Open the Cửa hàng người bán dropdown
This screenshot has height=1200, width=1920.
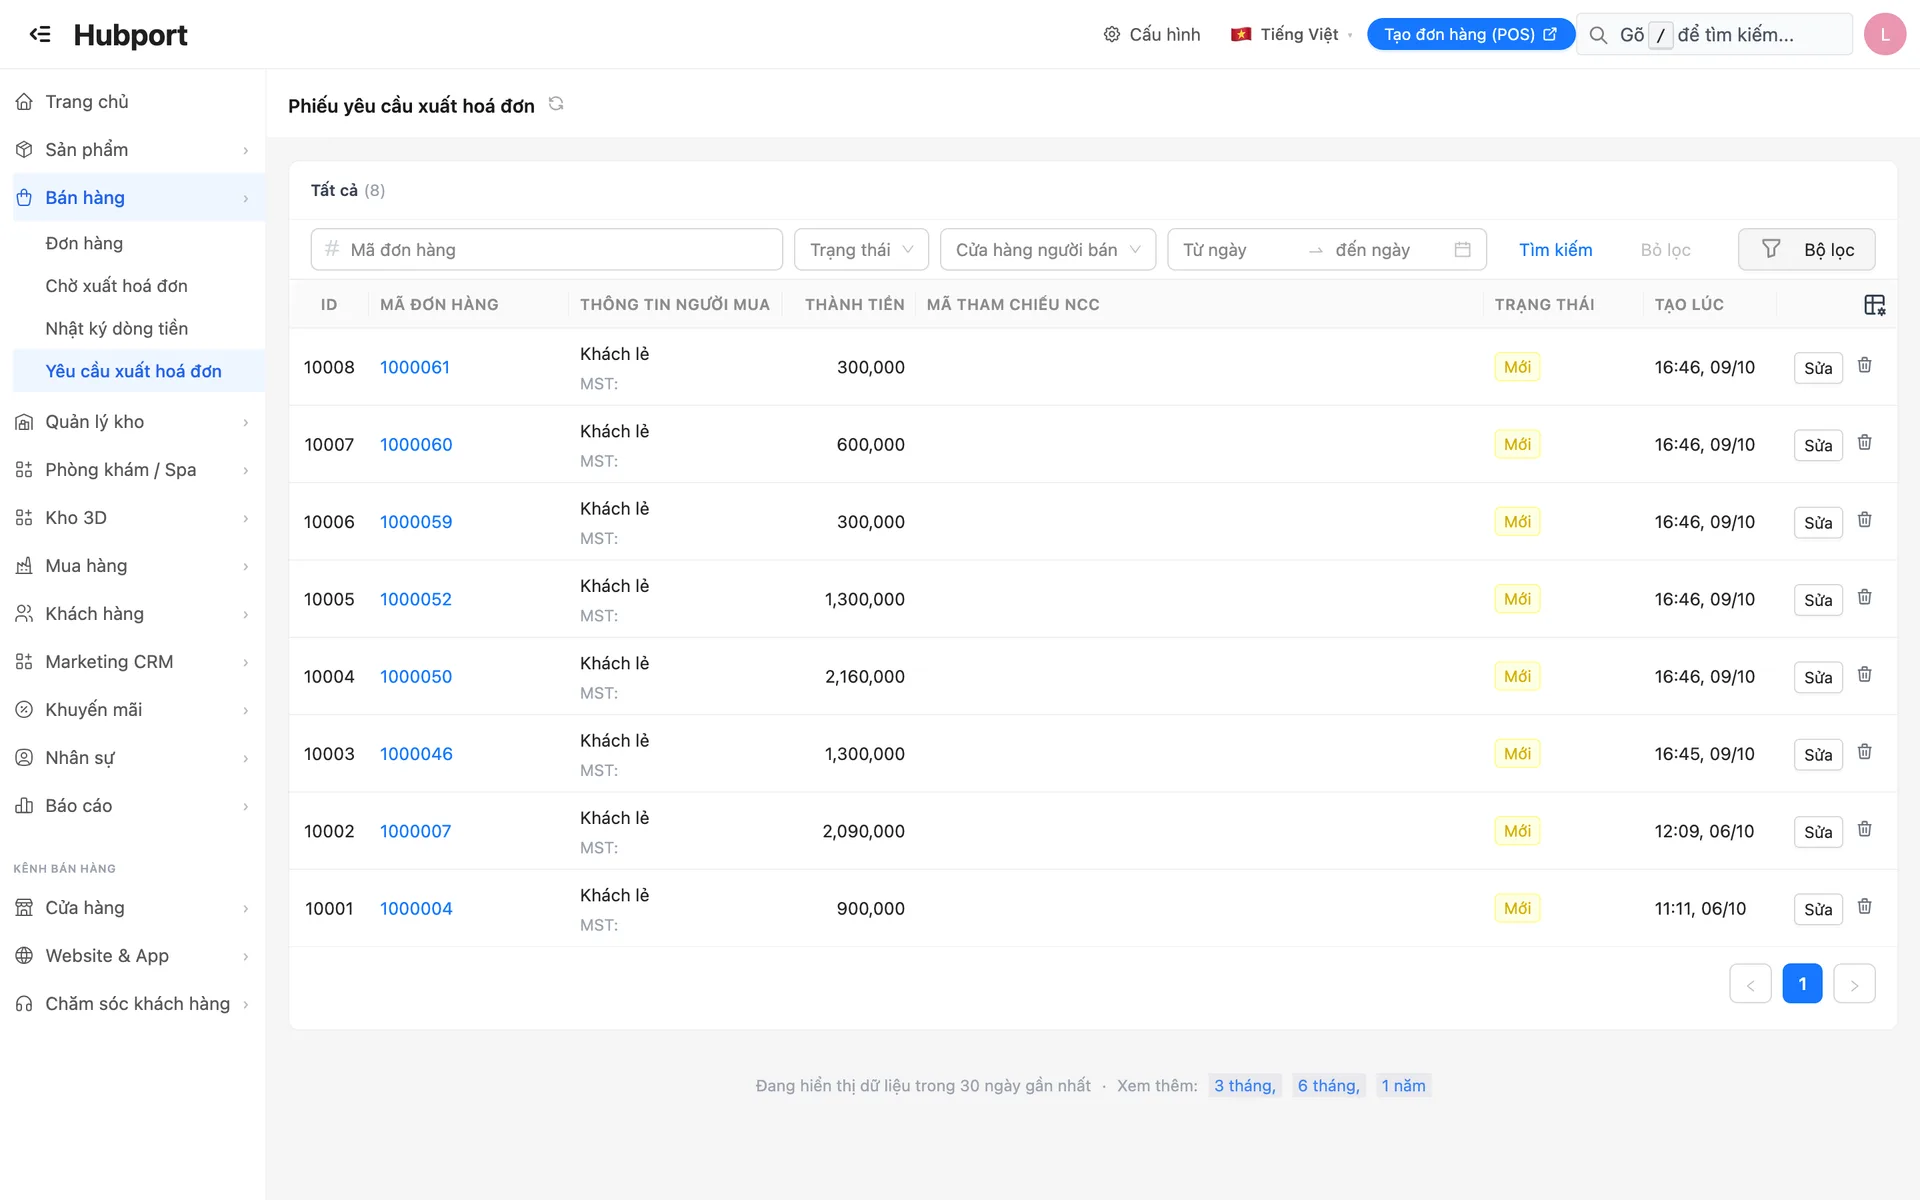[x=1048, y=250]
